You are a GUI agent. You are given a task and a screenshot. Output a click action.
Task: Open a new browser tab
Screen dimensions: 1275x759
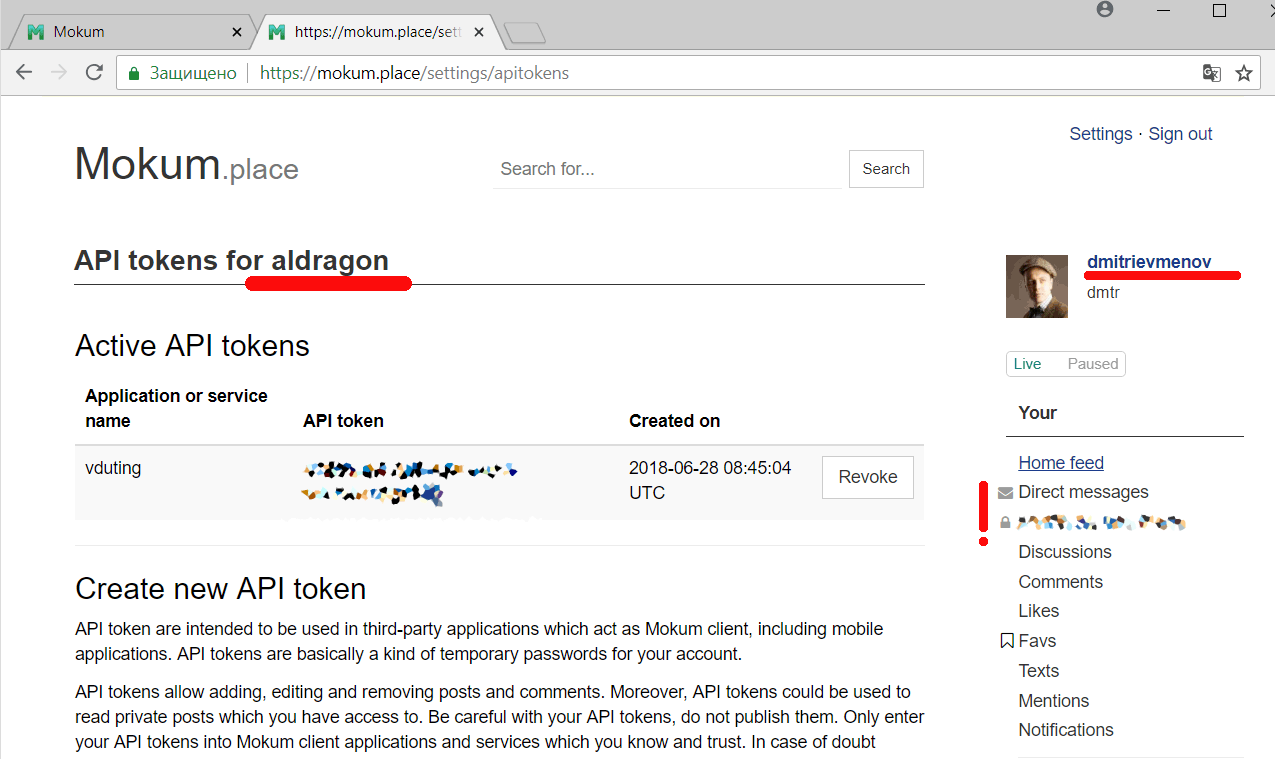coord(524,34)
